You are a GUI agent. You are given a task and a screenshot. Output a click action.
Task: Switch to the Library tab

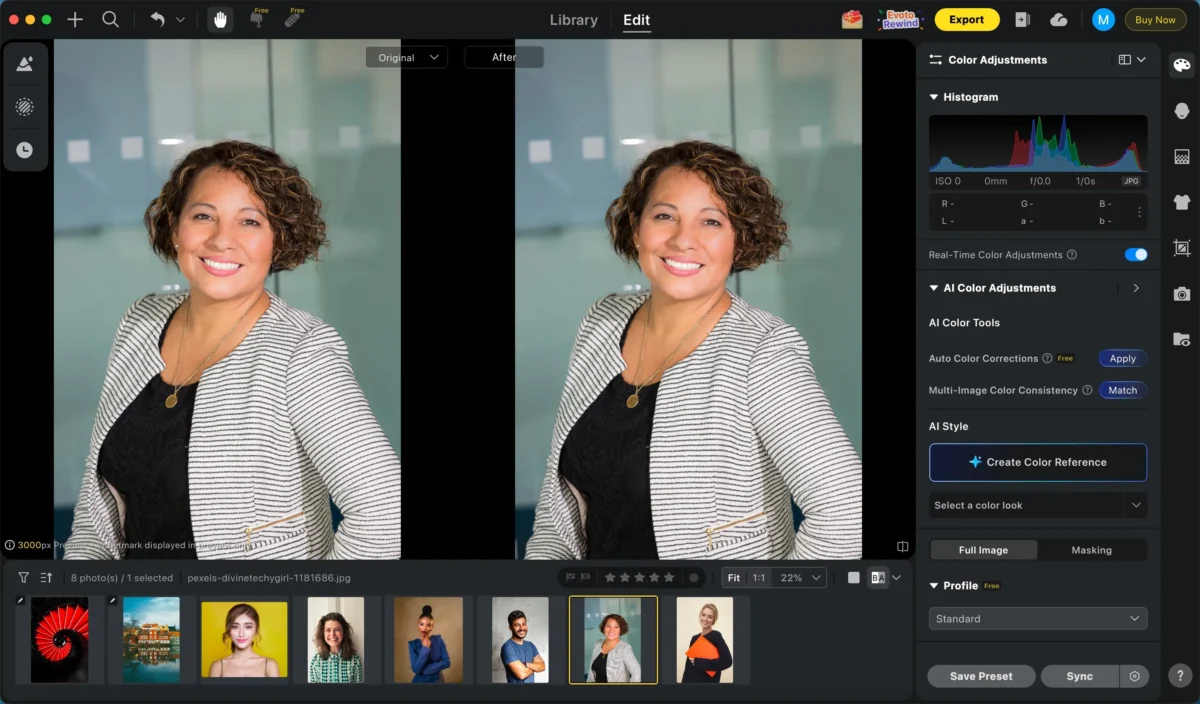(574, 20)
